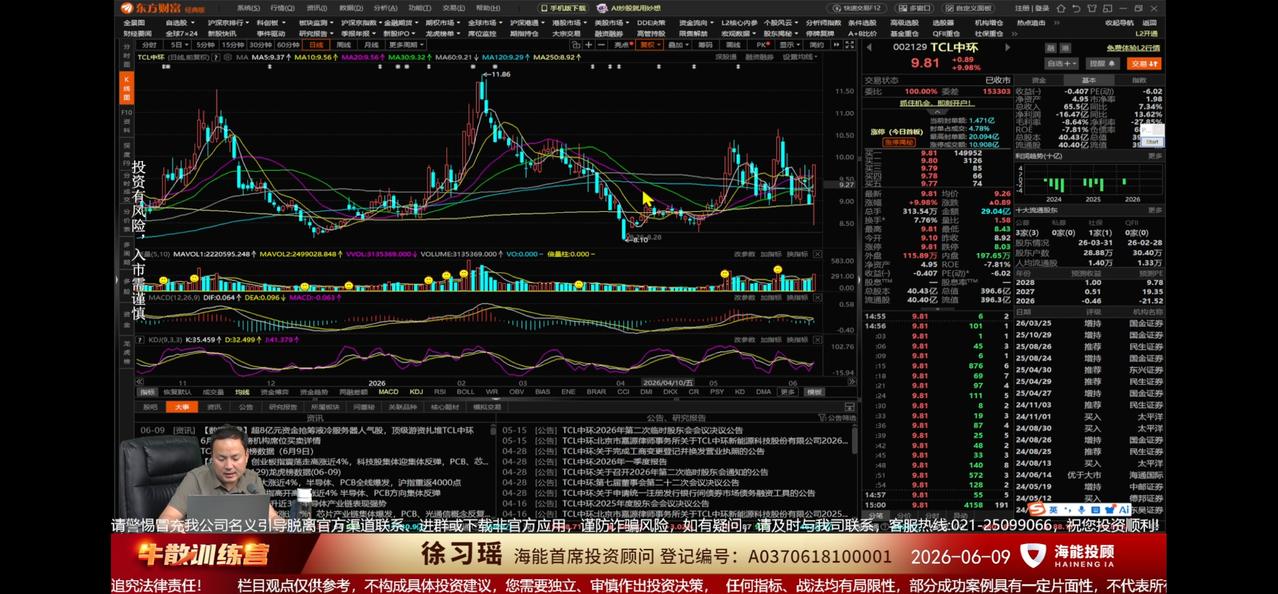Image resolution: width=1278 pixels, height=594 pixels.
Task: Open the 多窗口 multi-window button
Action: pos(914,8)
